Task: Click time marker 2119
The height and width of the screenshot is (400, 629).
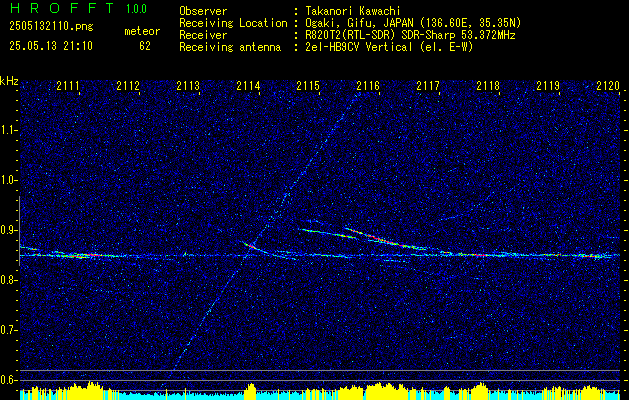Action: pos(548,86)
